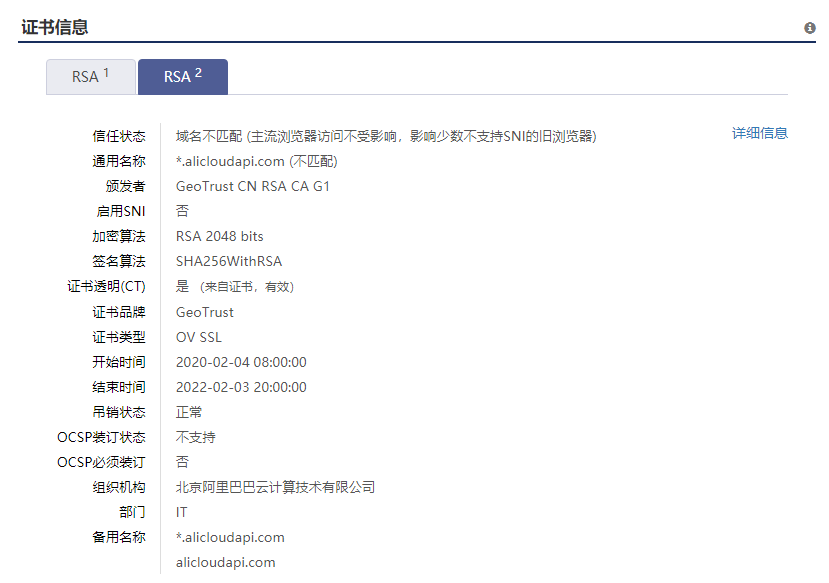Select the IT department value

181,512
